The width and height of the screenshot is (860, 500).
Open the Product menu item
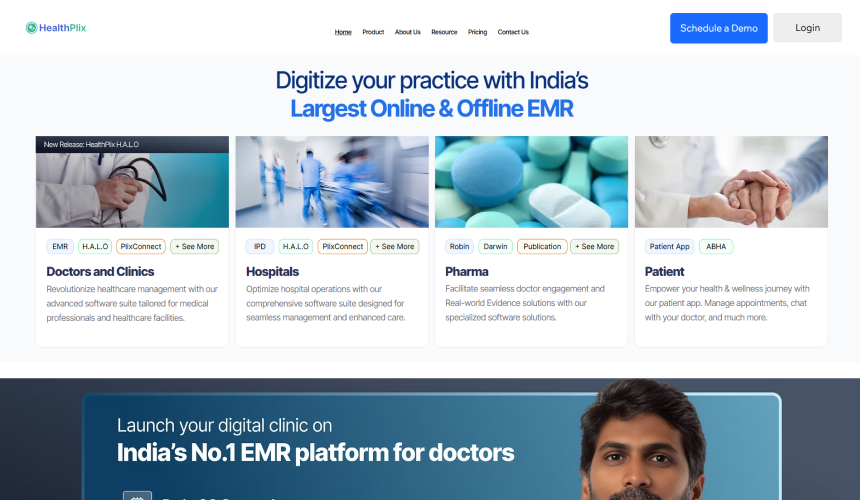click(x=373, y=32)
